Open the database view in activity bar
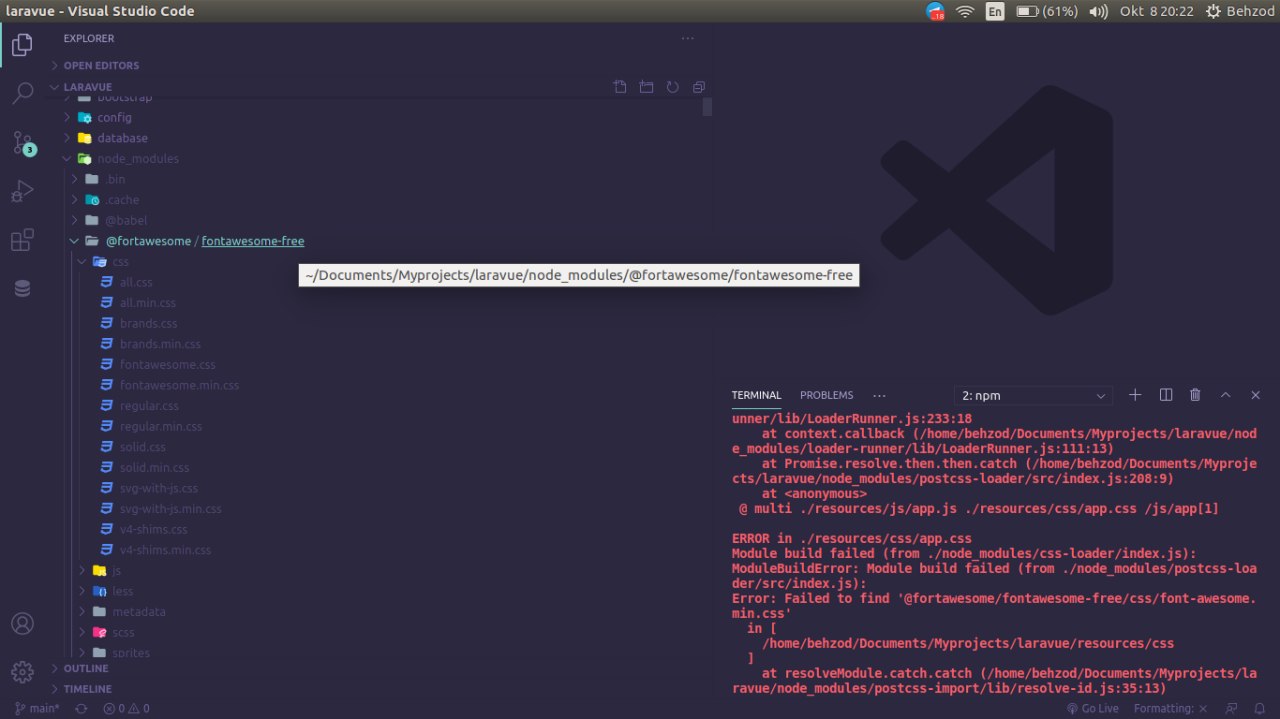 [22, 288]
